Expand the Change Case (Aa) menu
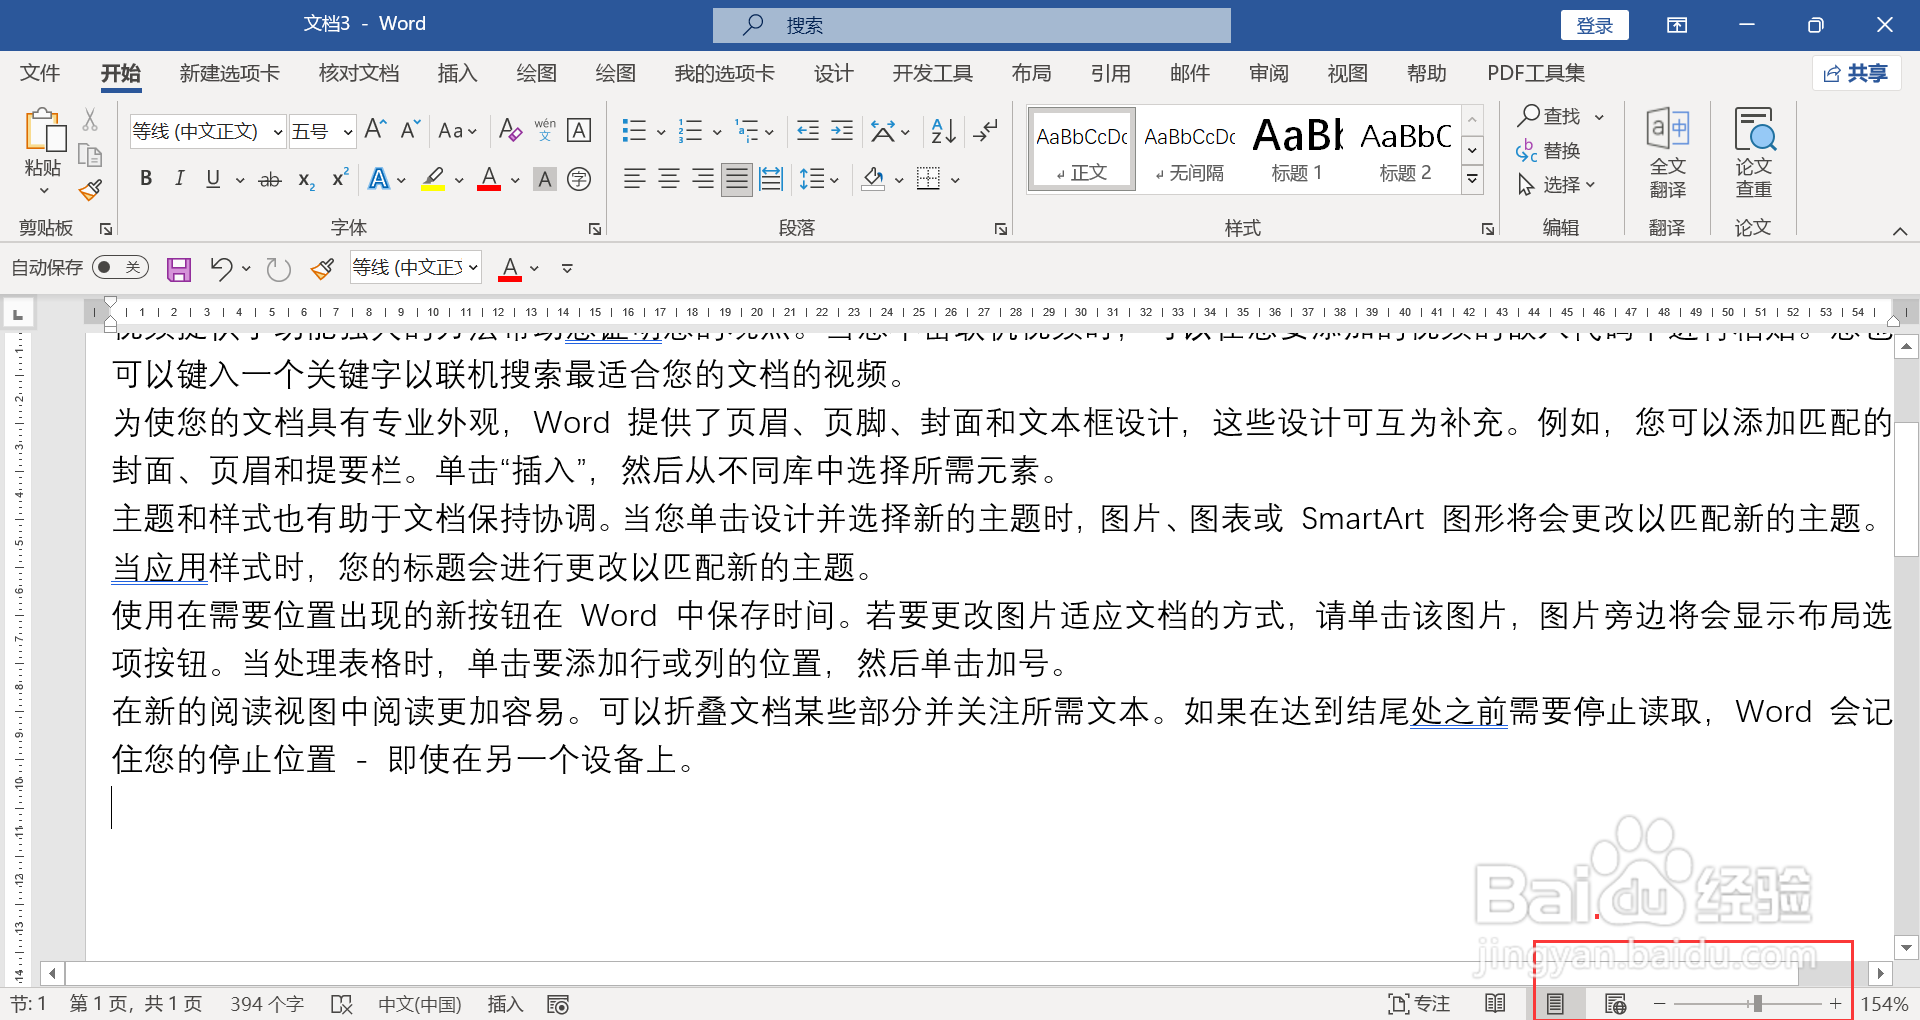This screenshot has width=1920, height=1020. pyautogui.click(x=457, y=131)
